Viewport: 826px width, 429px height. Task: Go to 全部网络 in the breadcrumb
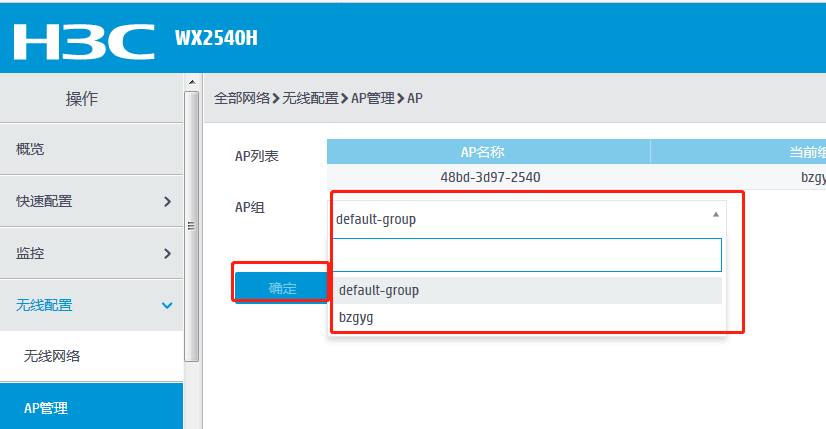coord(242,98)
